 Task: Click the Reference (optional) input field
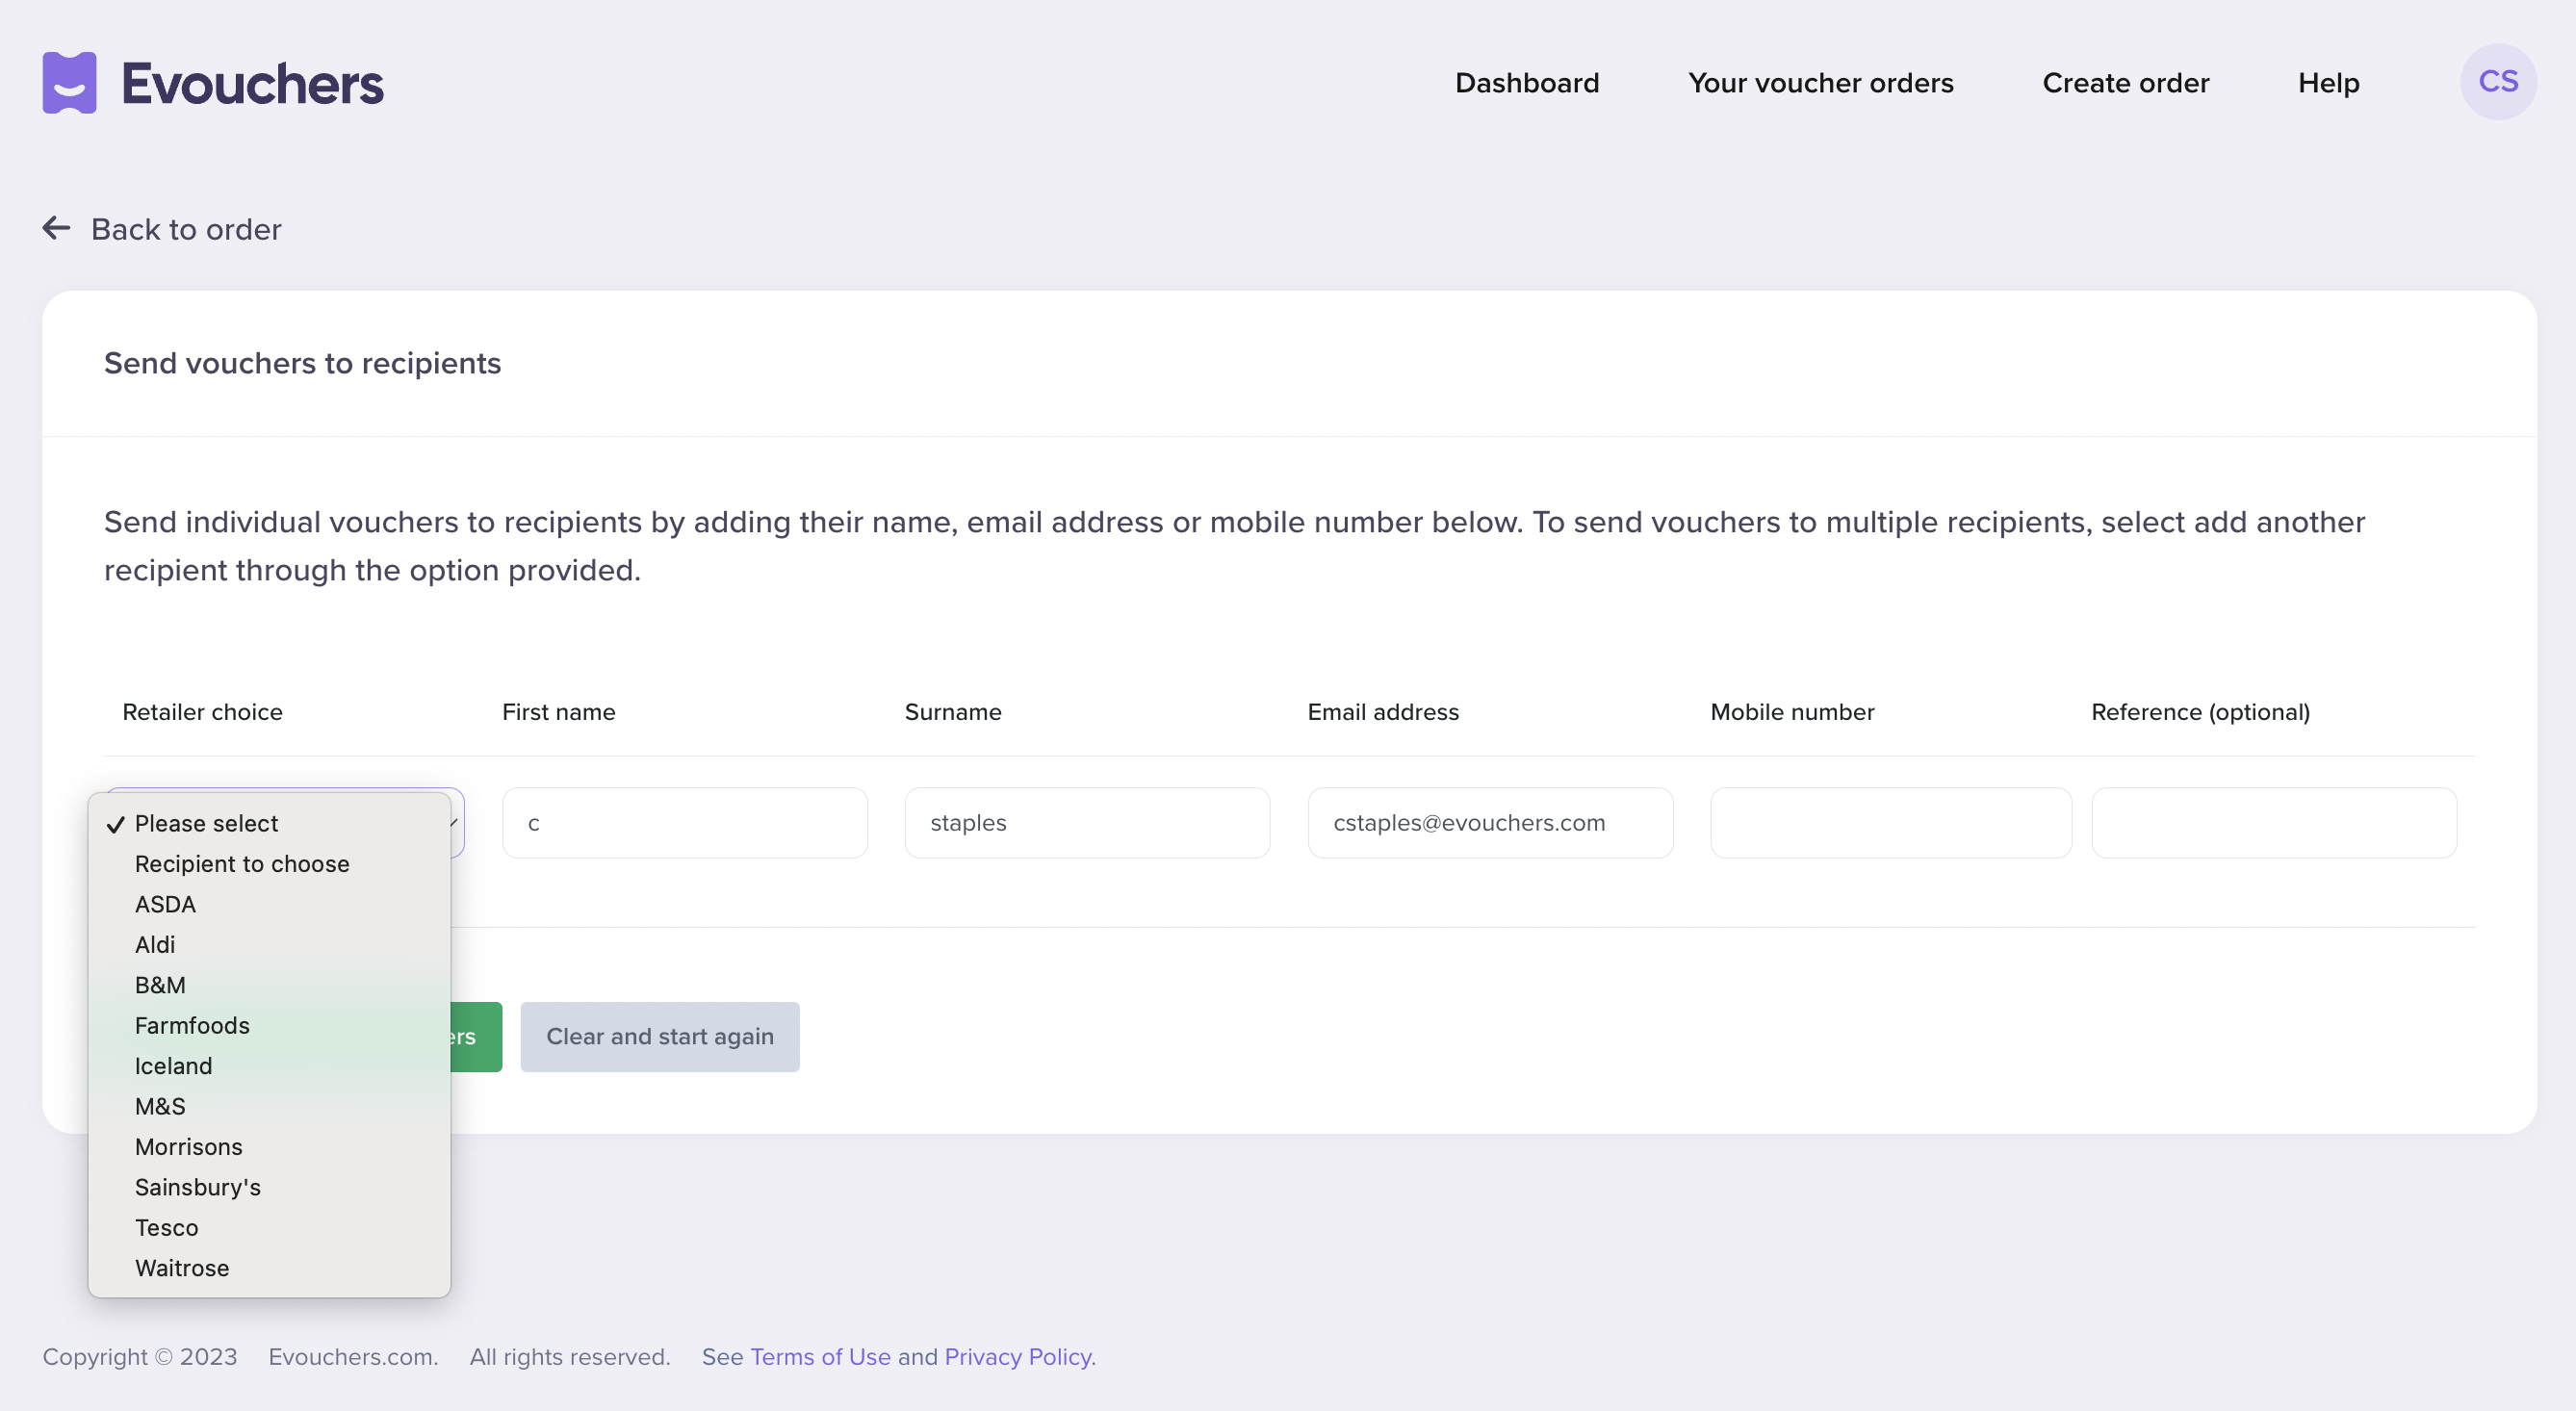tap(2274, 823)
